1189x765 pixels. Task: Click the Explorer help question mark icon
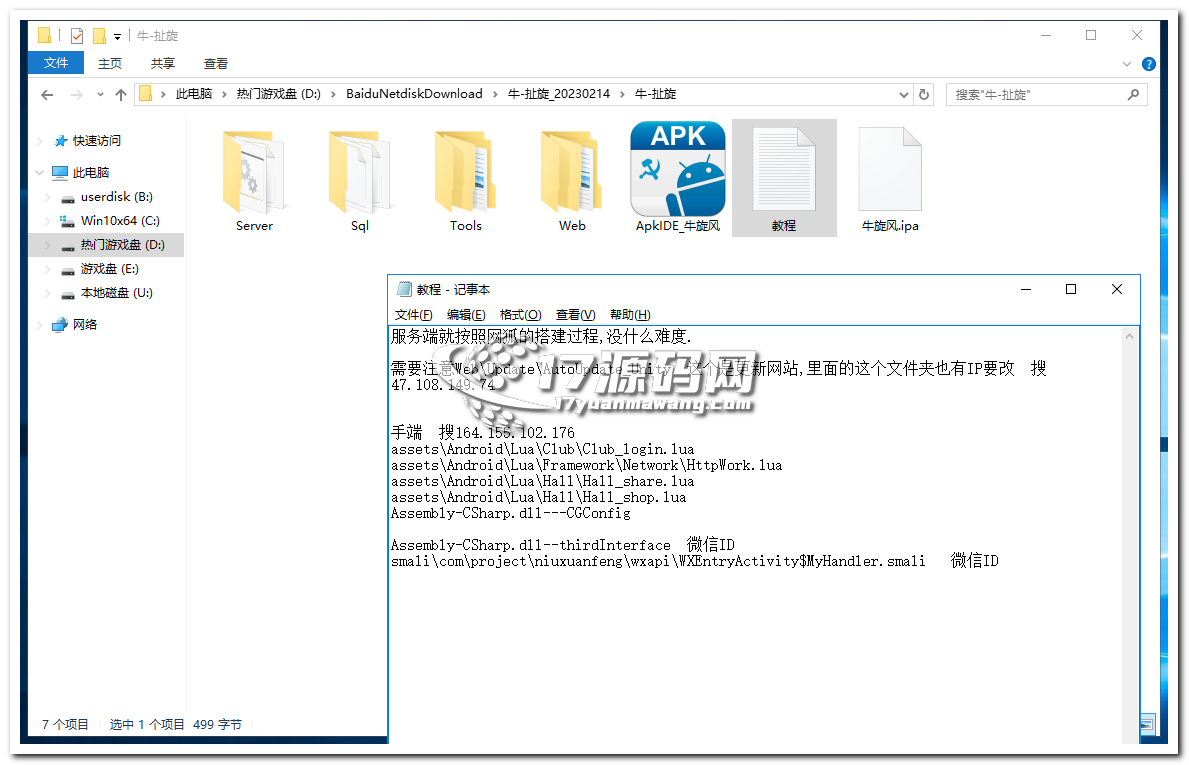(1149, 63)
